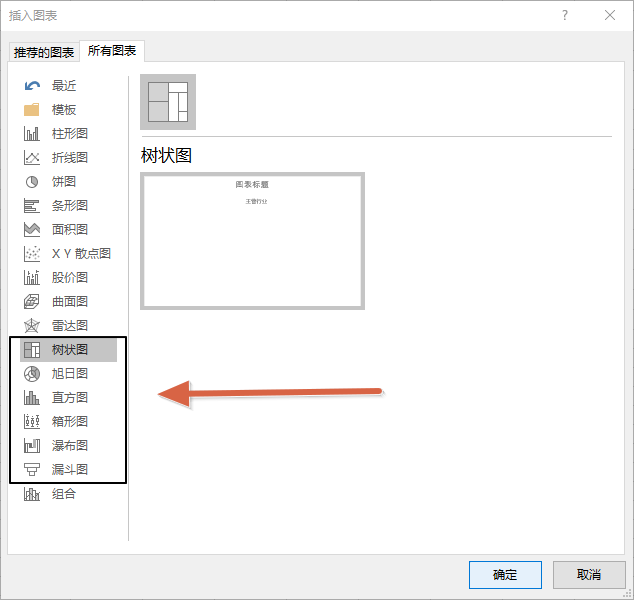The height and width of the screenshot is (600, 634).
Task: Select the 瀑布图 waterfall chart icon
Action: [x=32, y=446]
